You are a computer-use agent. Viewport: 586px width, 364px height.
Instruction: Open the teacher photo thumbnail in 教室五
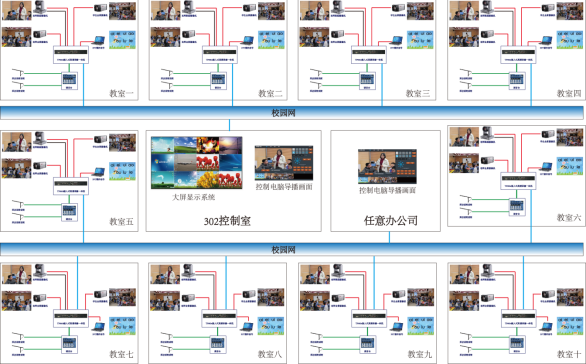[x=17, y=142]
